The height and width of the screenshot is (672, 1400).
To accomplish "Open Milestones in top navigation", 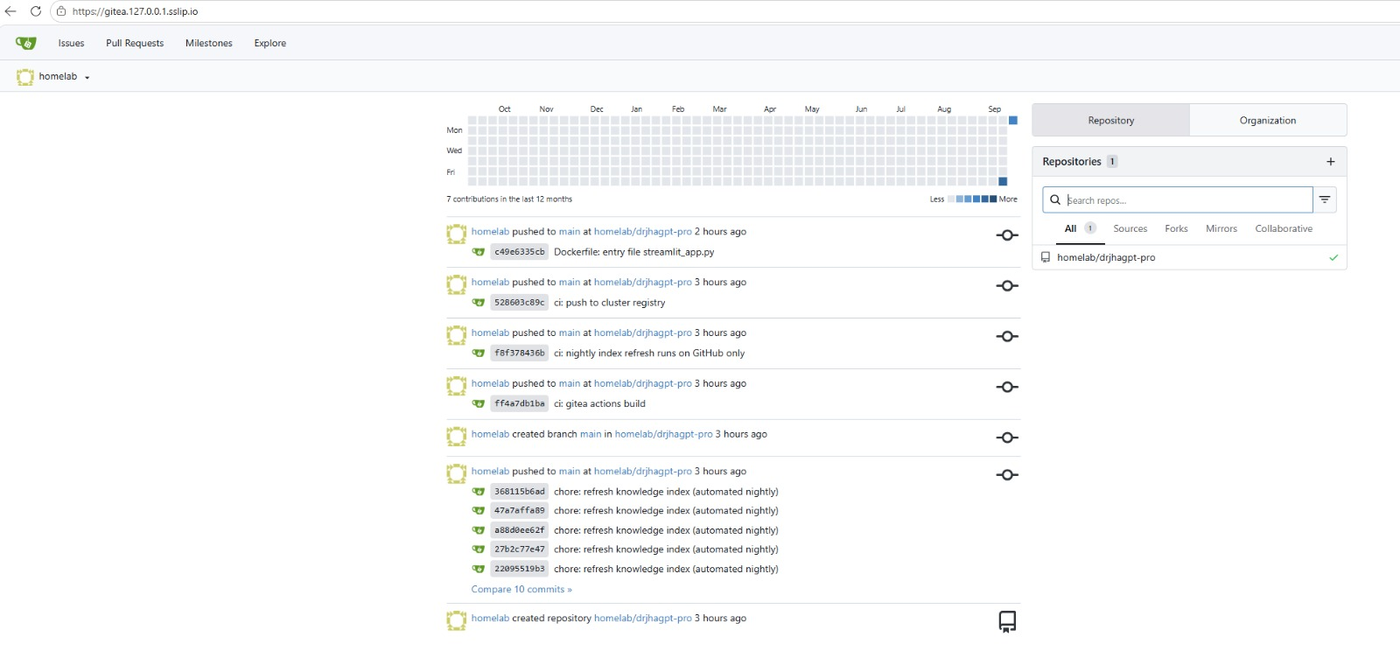I will tap(209, 43).
